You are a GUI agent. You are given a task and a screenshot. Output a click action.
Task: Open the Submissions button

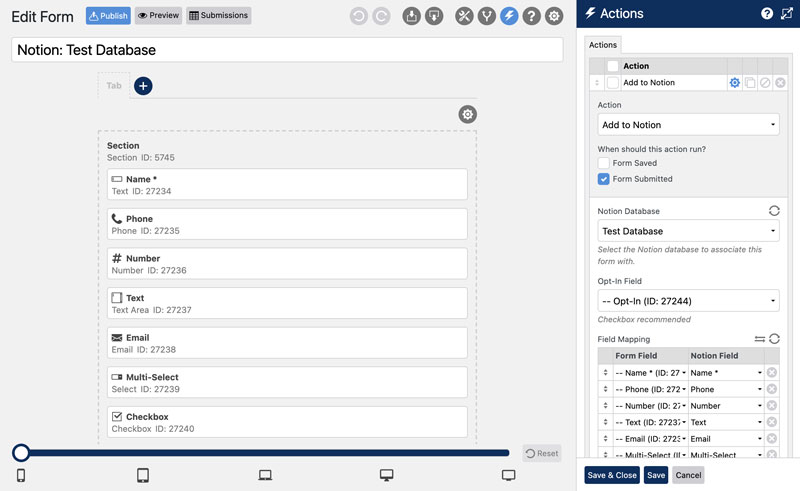pyautogui.click(x=218, y=16)
